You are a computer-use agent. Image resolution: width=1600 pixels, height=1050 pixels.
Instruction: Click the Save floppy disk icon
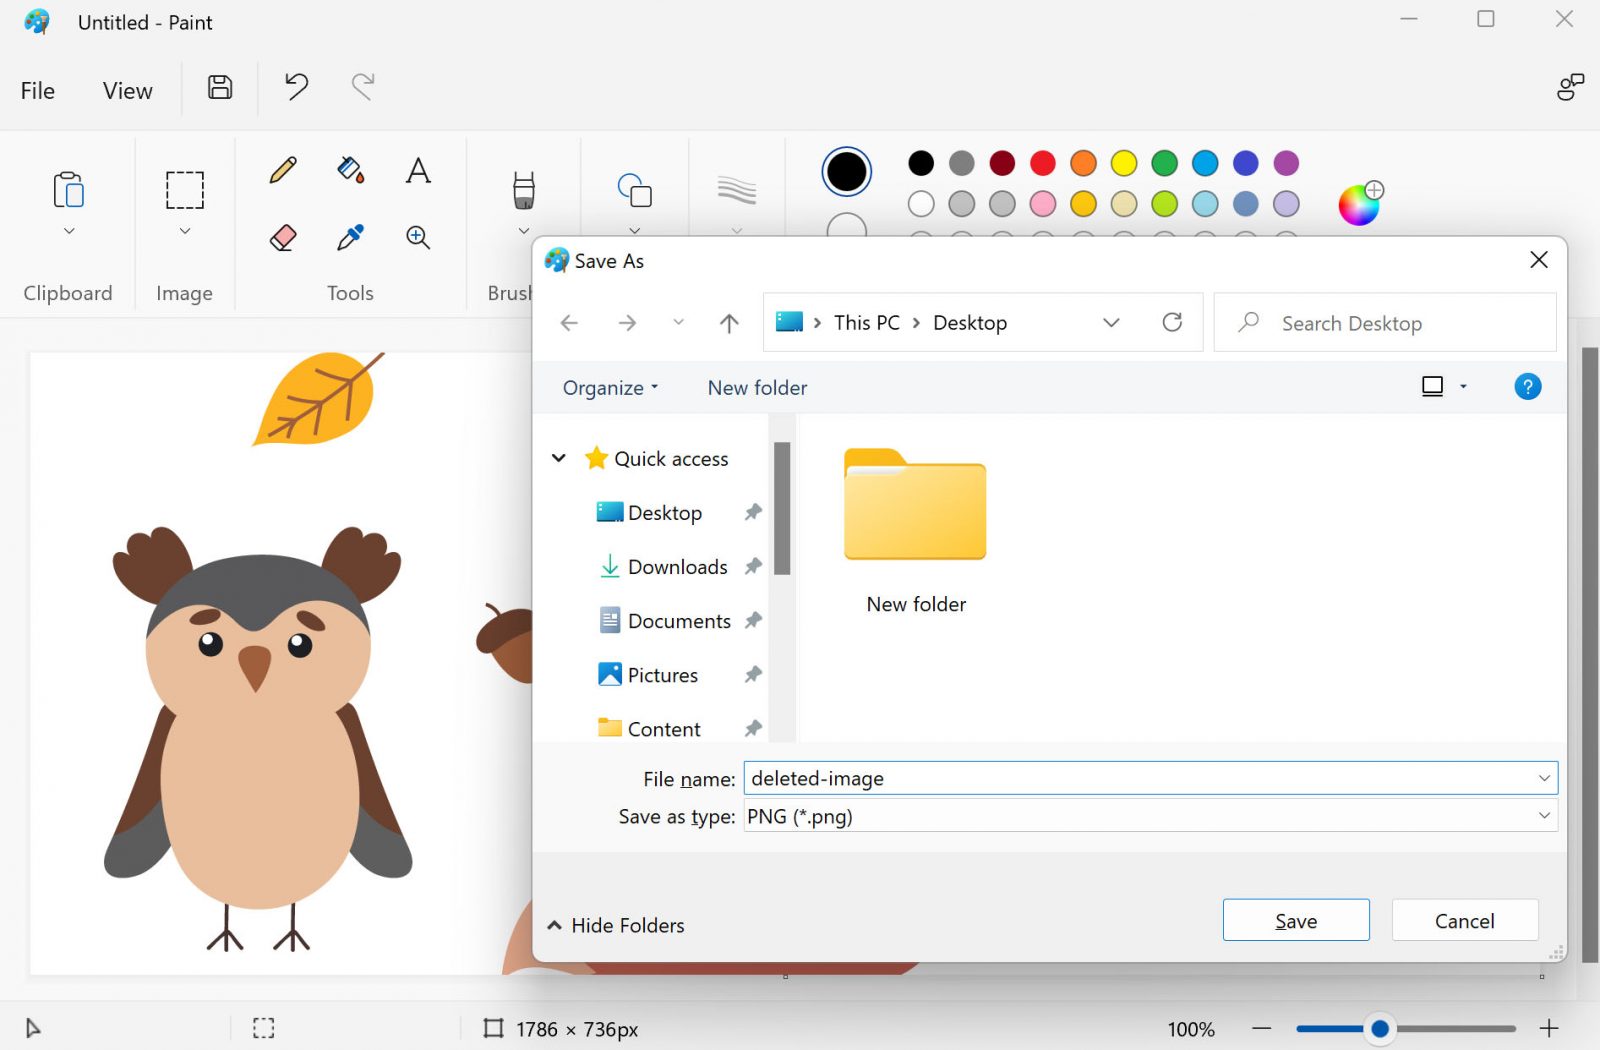[220, 88]
